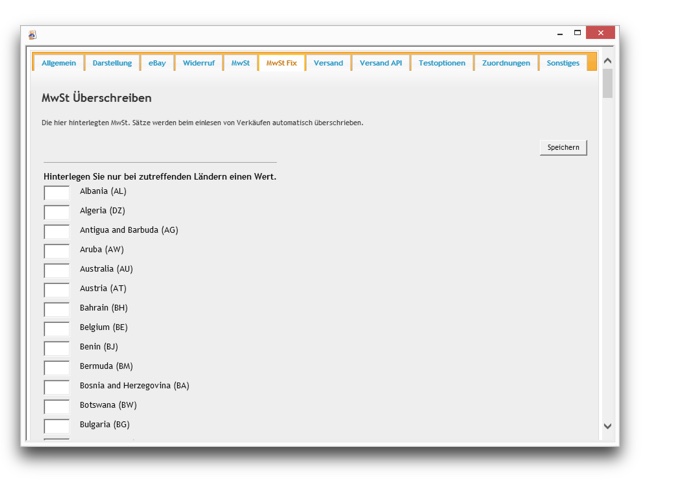Click the Bermuda (BM) label
The height and width of the screenshot is (489, 686).
coord(106,366)
